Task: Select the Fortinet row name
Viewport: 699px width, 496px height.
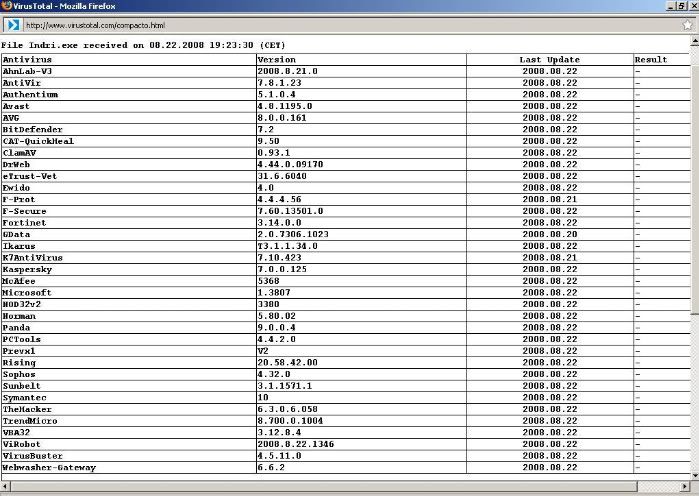Action: coord(25,222)
